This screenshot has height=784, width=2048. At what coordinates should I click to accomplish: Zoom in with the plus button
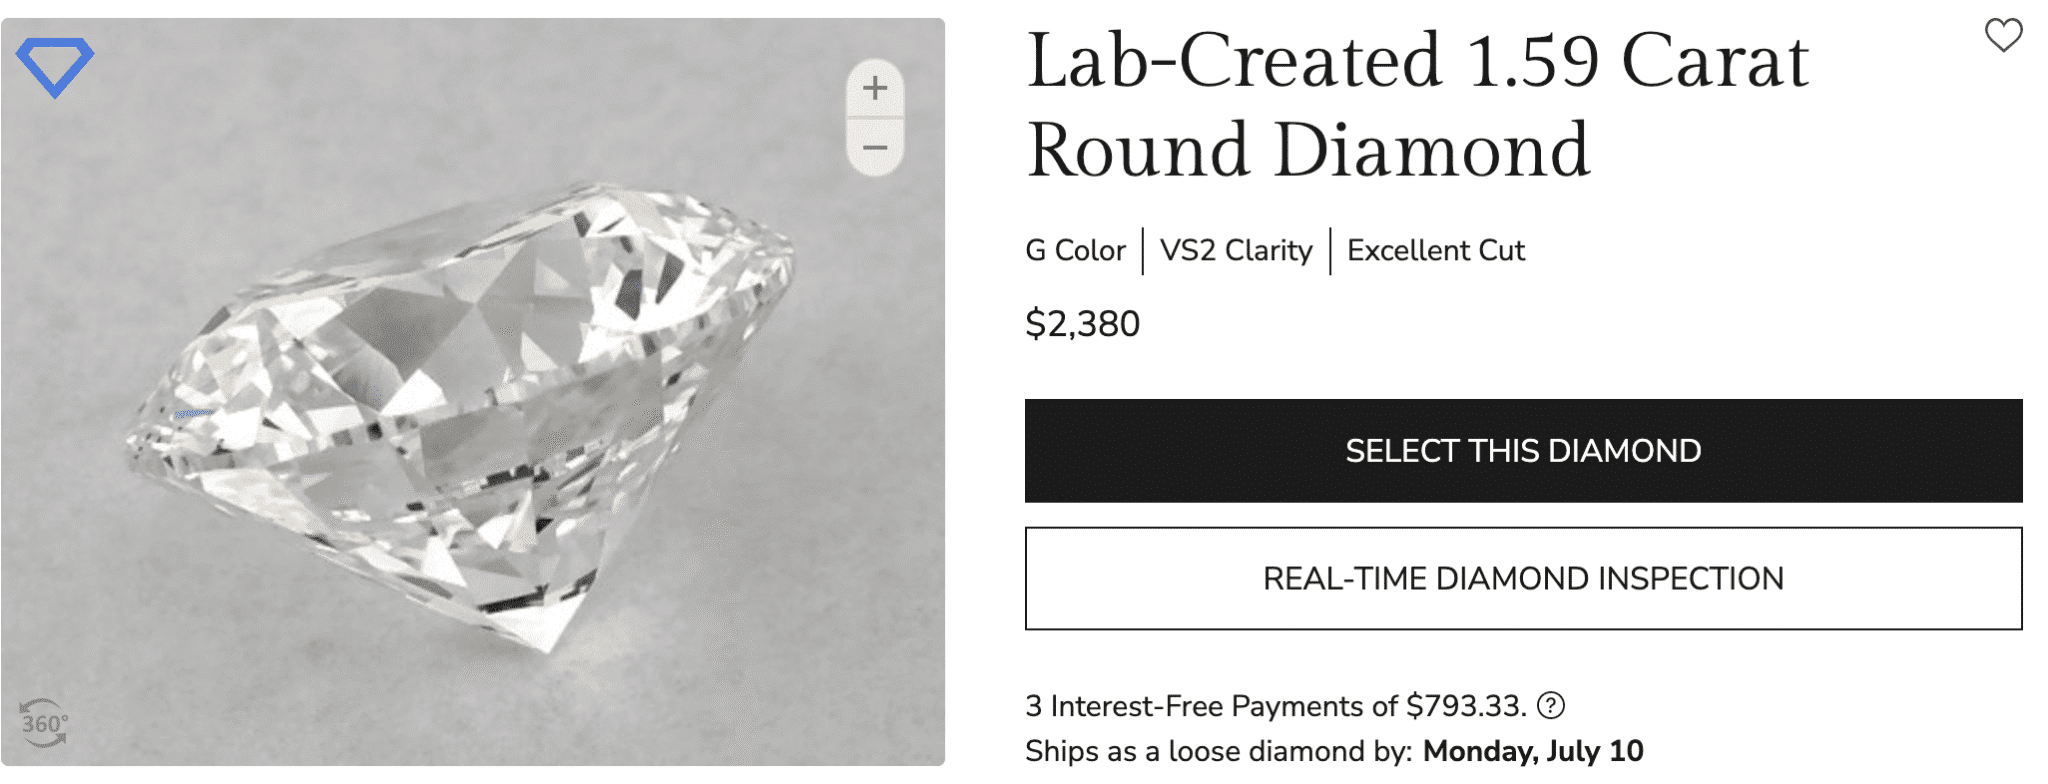(875, 88)
